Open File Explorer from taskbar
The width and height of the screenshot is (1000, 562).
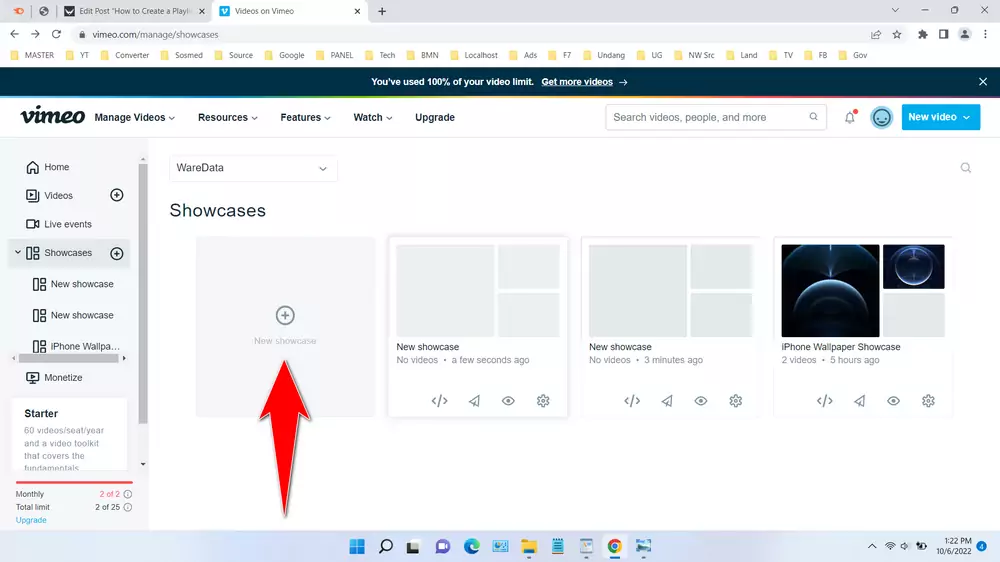click(x=529, y=547)
